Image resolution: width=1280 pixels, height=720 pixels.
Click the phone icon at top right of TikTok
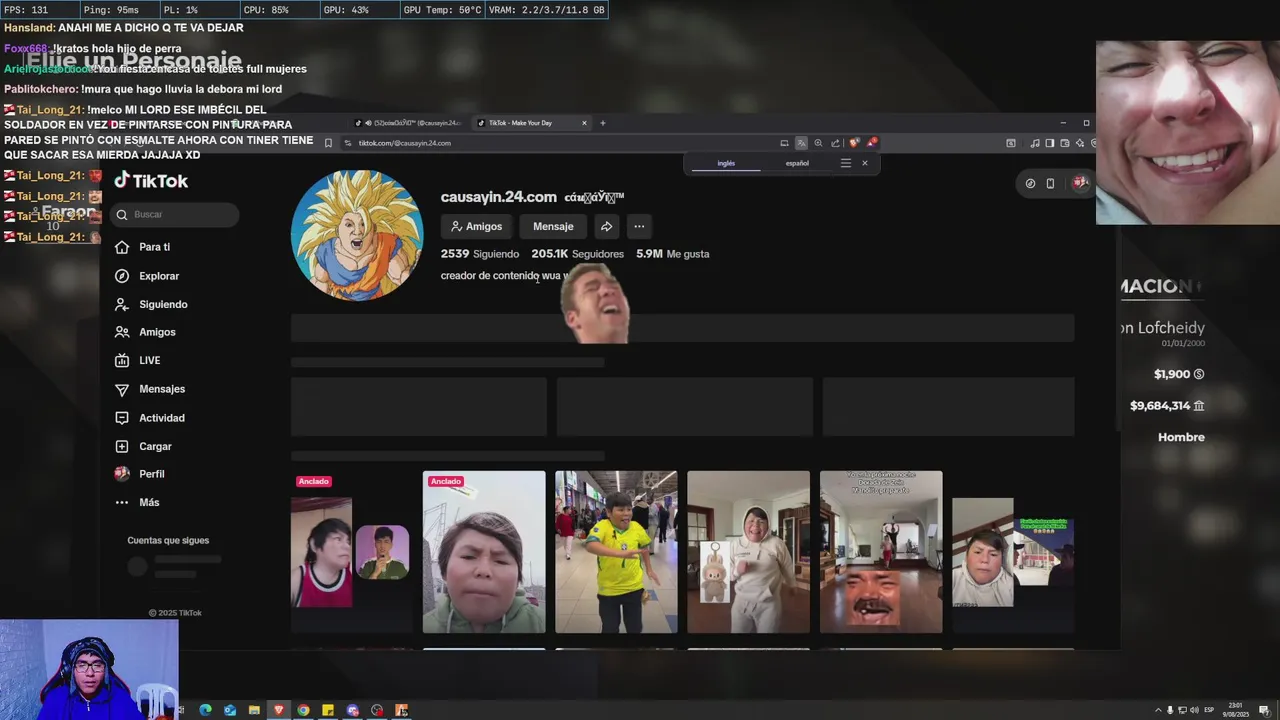tap(1050, 183)
